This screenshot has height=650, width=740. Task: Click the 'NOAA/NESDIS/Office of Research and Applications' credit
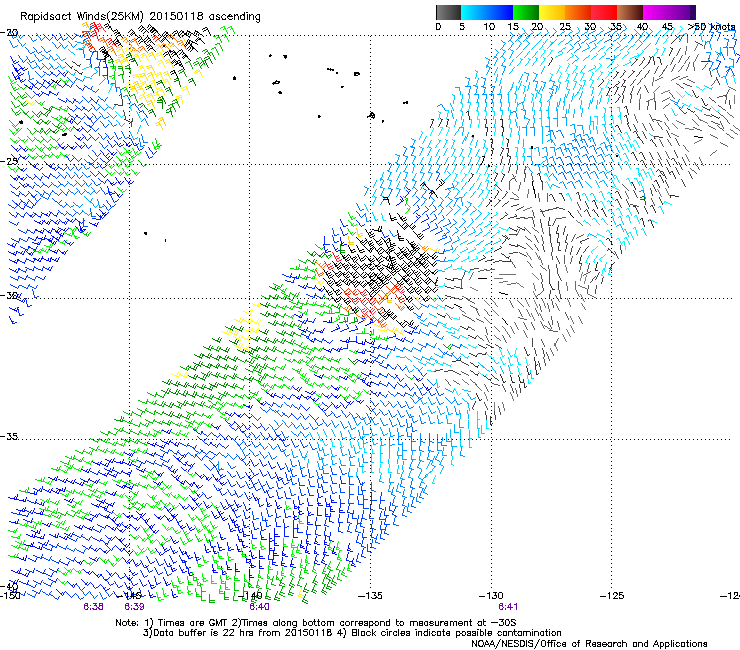click(x=589, y=644)
